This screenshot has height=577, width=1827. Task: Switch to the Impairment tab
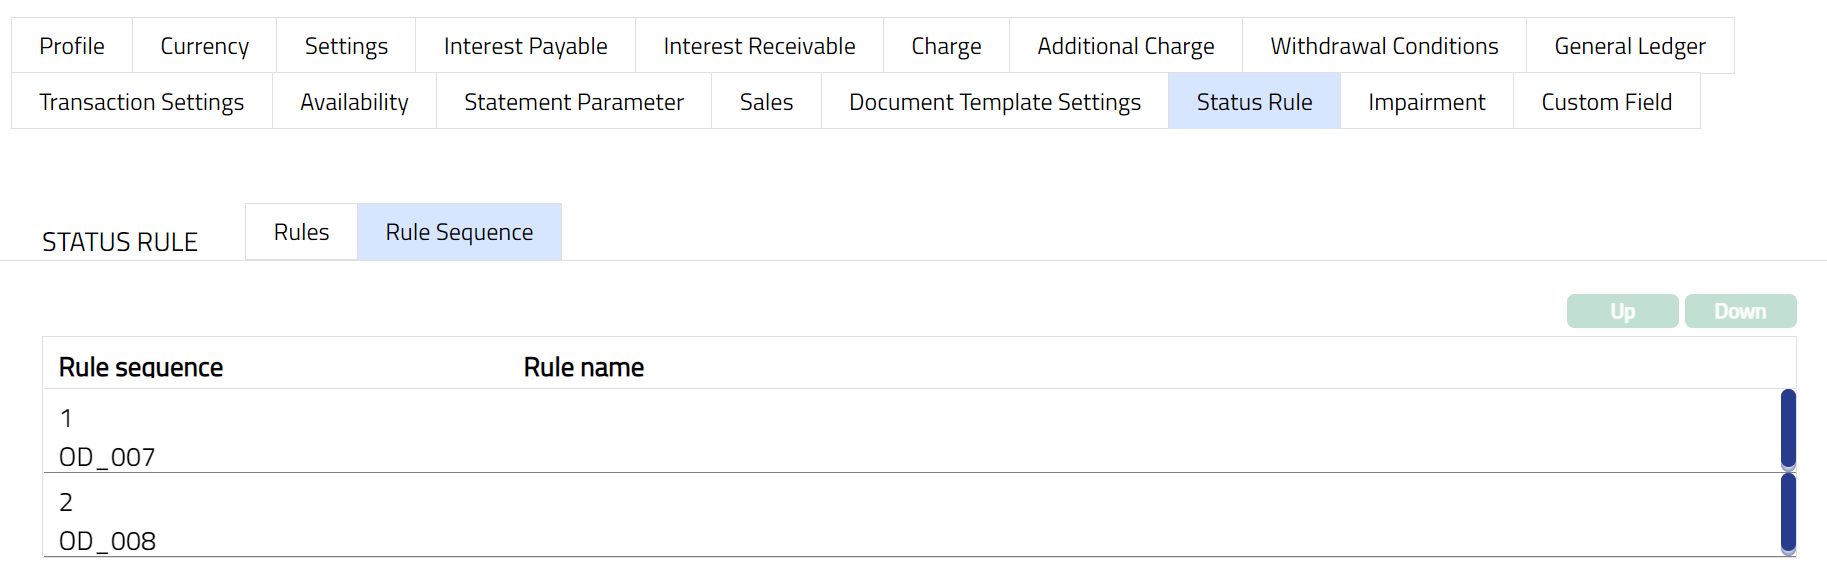(x=1426, y=102)
